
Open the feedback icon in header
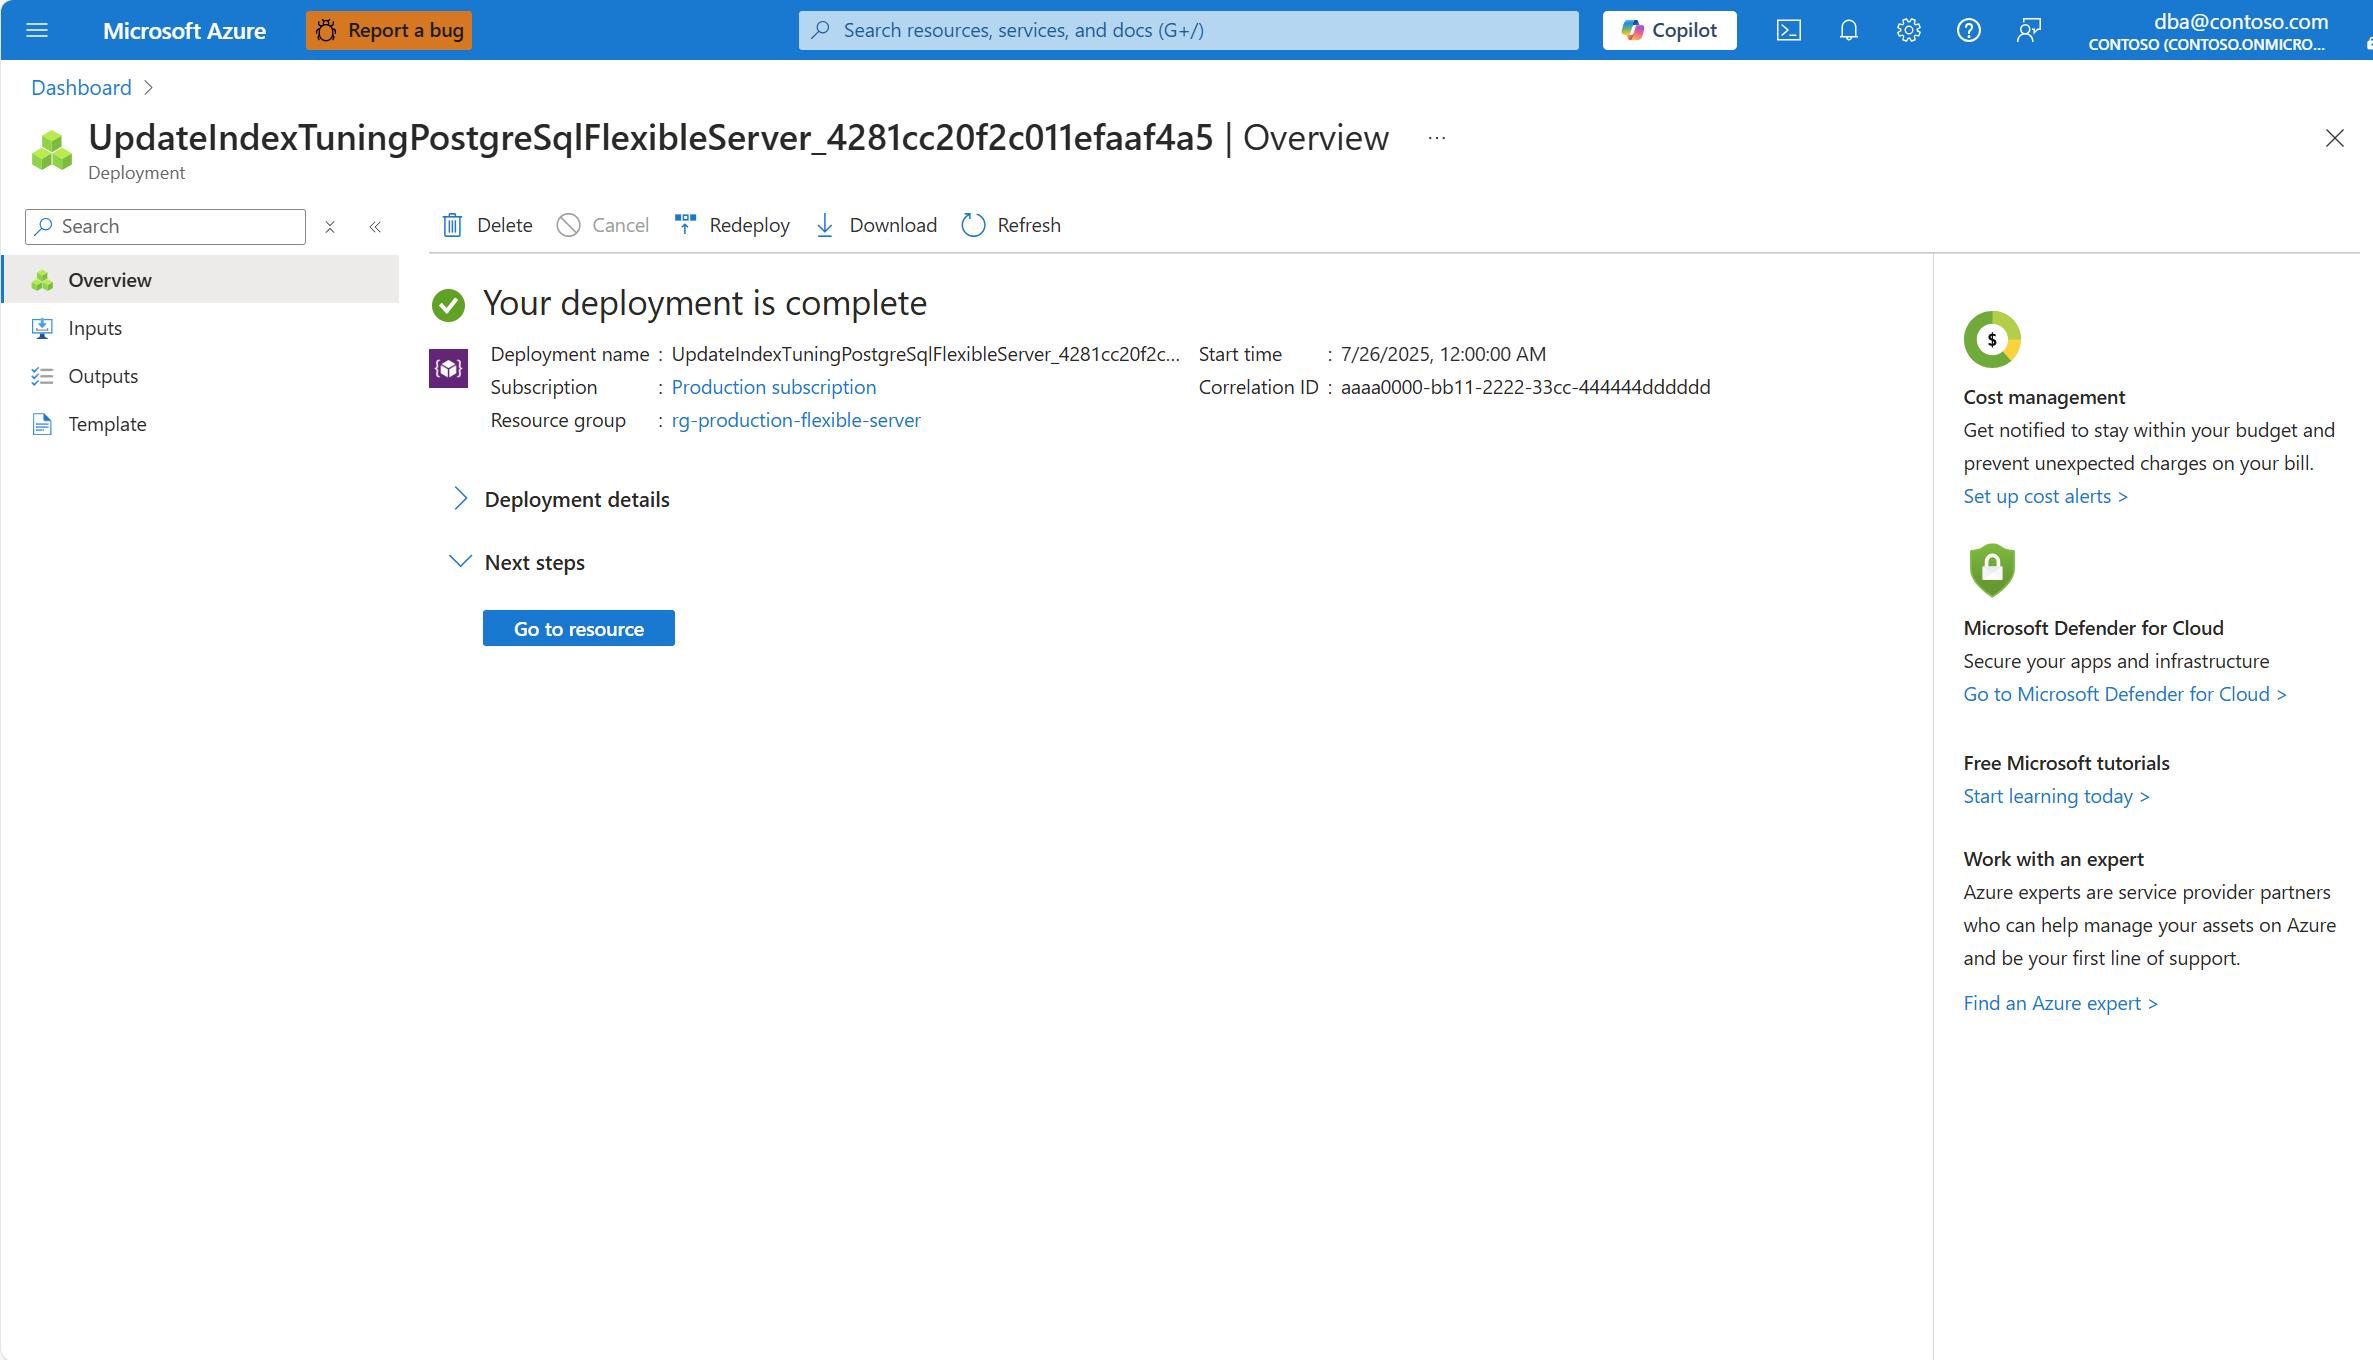(2028, 30)
